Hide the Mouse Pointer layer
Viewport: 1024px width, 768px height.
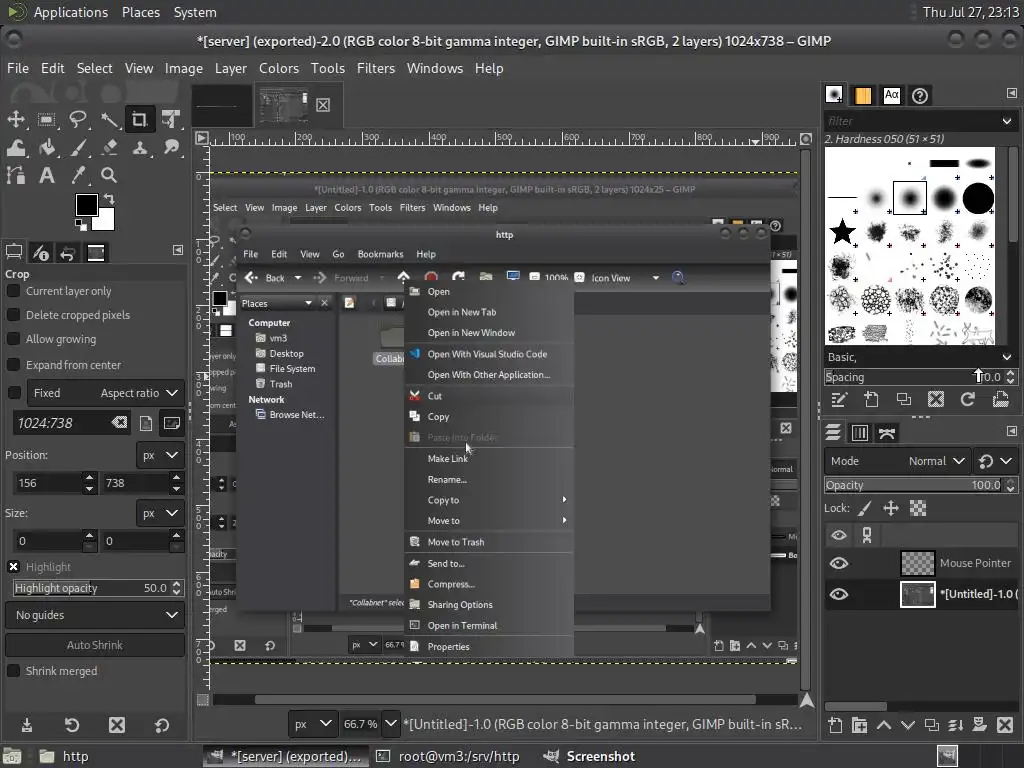pyautogui.click(x=839, y=563)
